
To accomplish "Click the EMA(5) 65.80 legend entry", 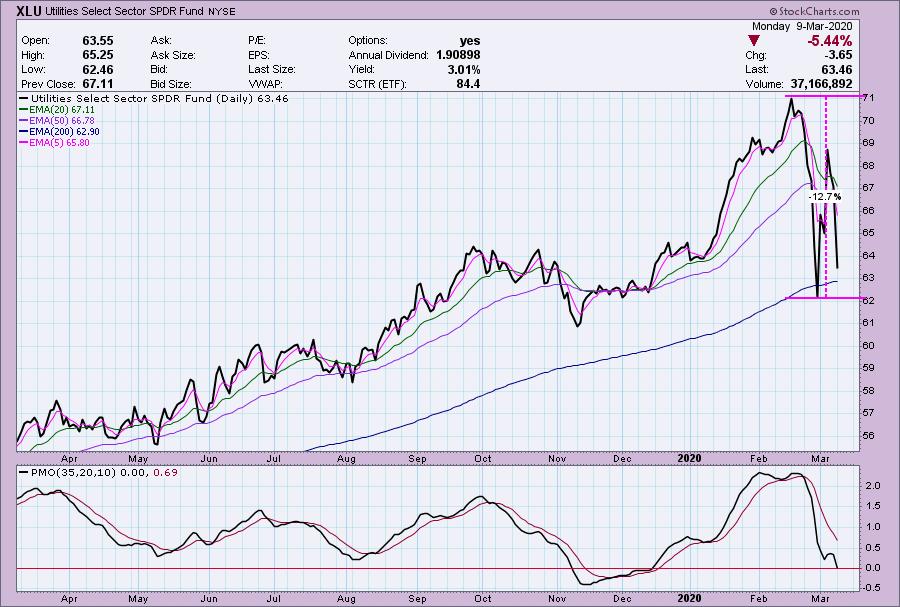I will 55,142.
